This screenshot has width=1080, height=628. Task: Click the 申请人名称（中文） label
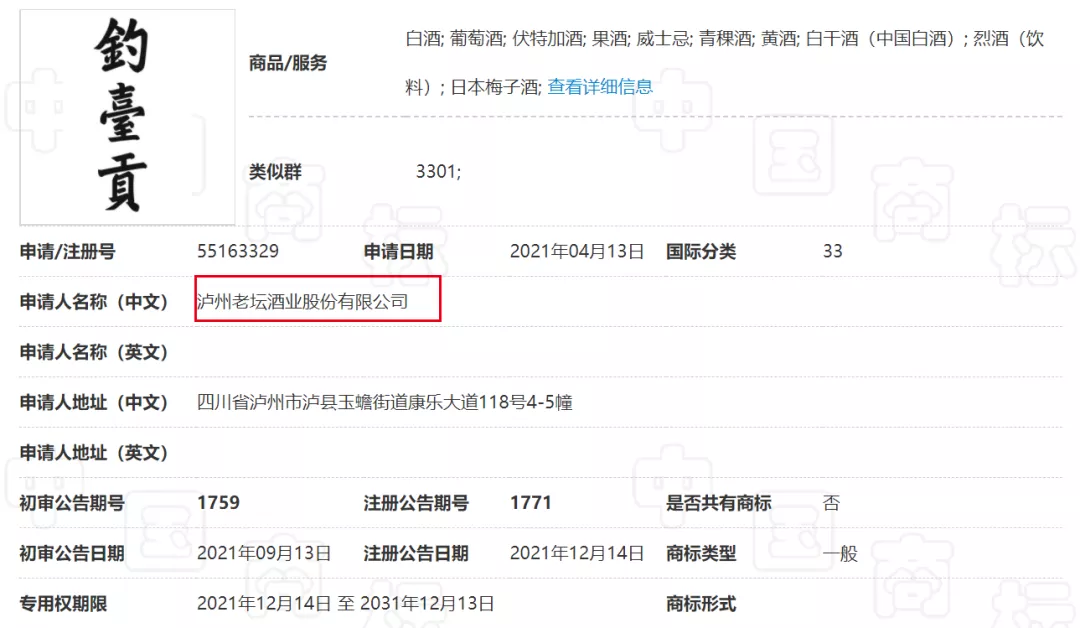(94, 302)
